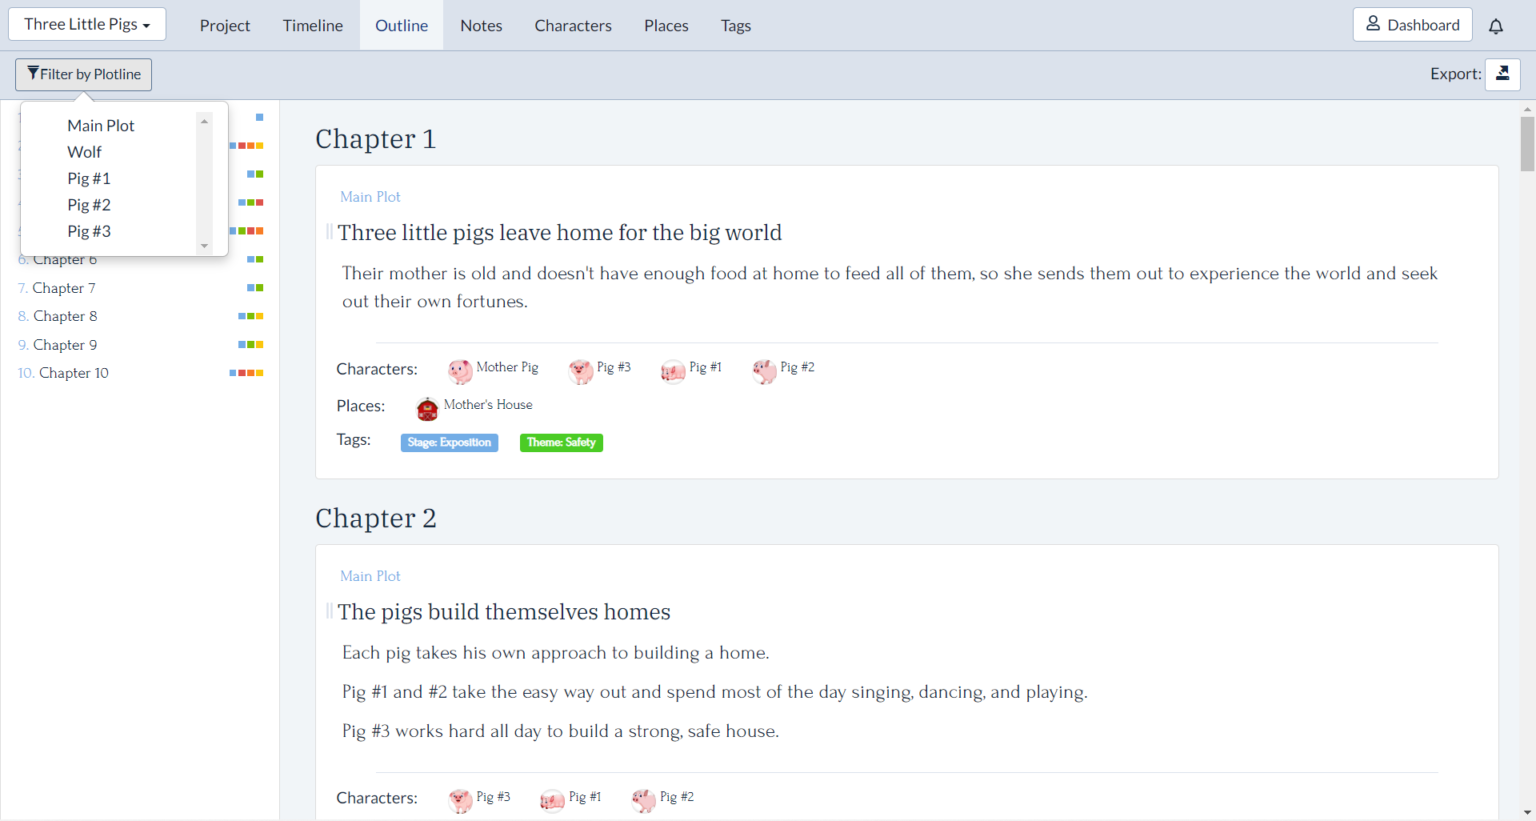Click Pig #1 avatar in Chapter 1 card

point(673,371)
